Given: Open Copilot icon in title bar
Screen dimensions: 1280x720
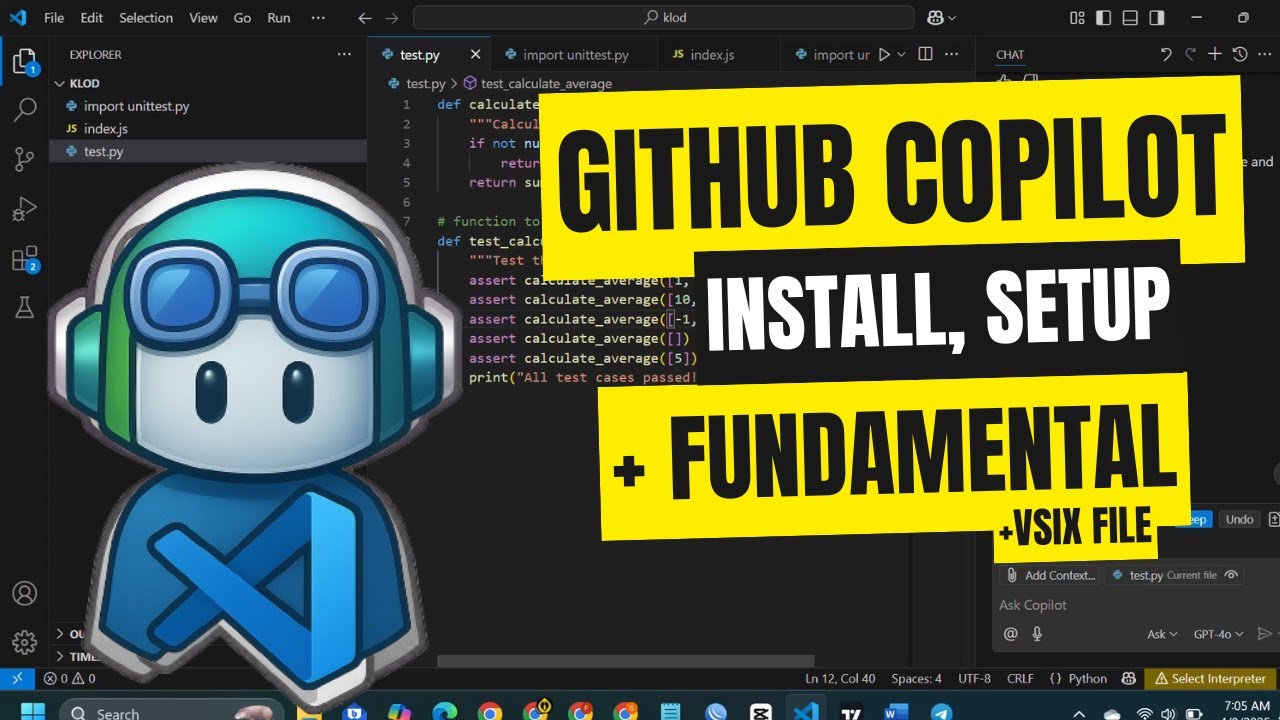Looking at the screenshot, I should 933,18.
